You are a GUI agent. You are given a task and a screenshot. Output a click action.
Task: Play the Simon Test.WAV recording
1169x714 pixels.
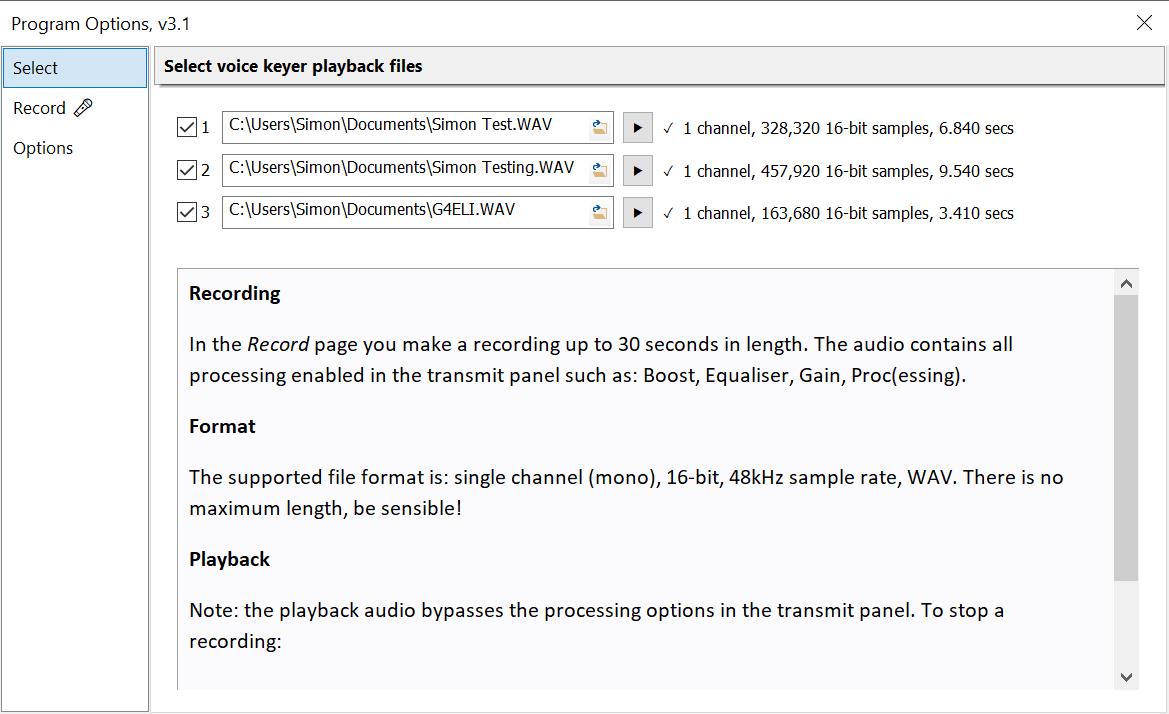click(637, 128)
